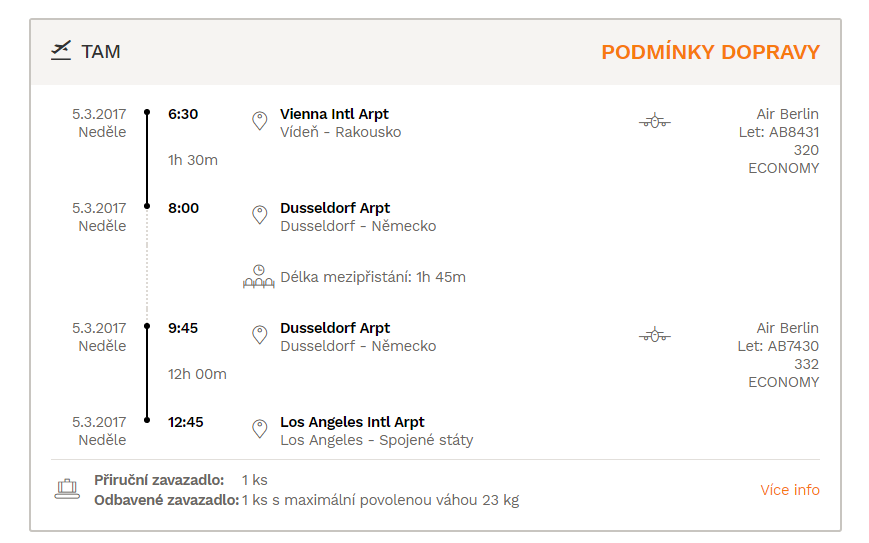Click the airplane icon for flight AB7430
869x543 pixels.
click(655, 335)
